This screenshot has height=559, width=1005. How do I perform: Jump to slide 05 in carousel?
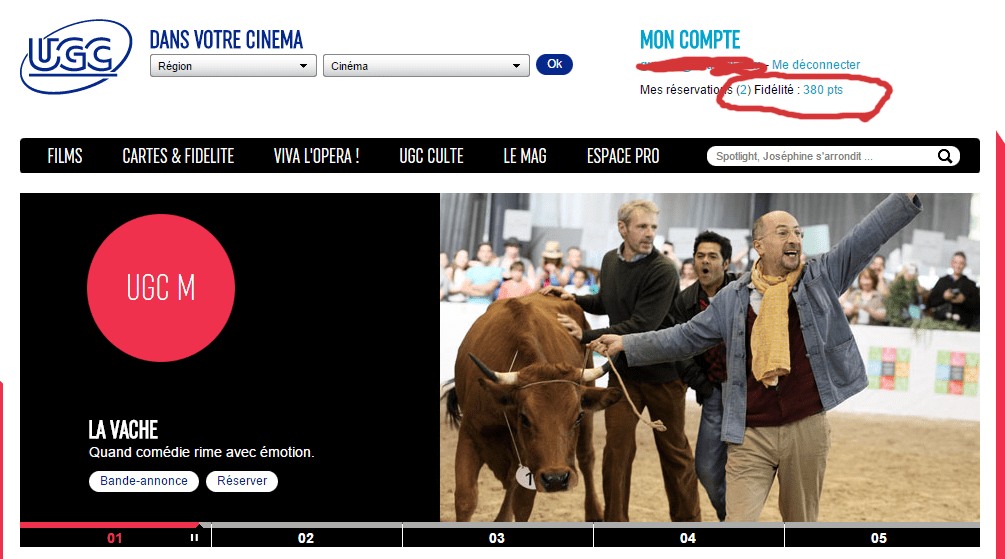tap(878, 538)
